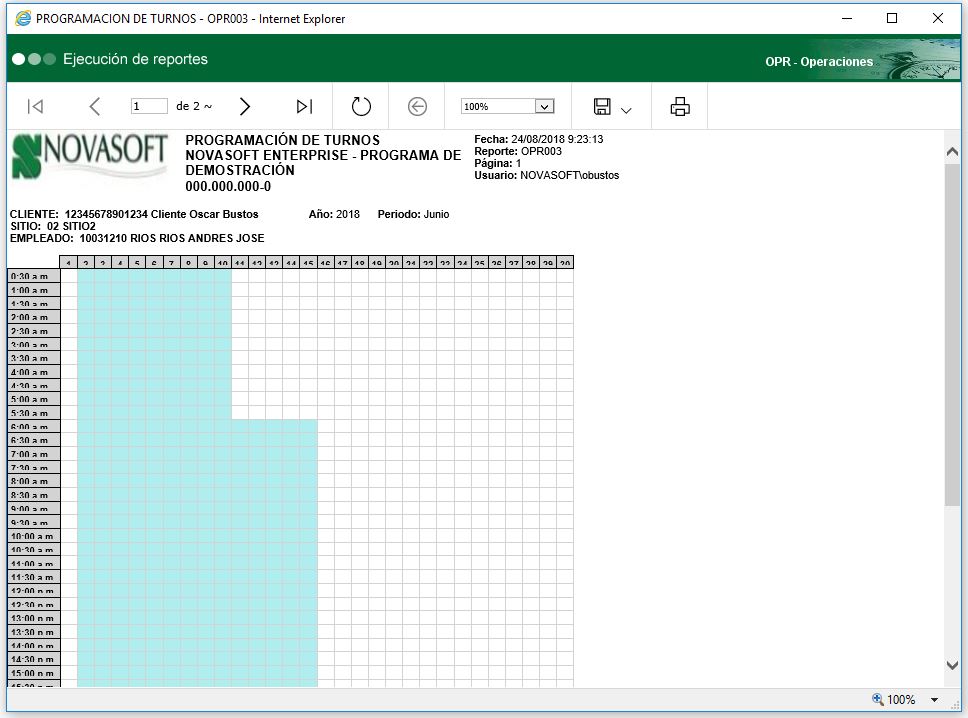Click the day 30 column header
The width and height of the screenshot is (968, 718).
coord(565,262)
